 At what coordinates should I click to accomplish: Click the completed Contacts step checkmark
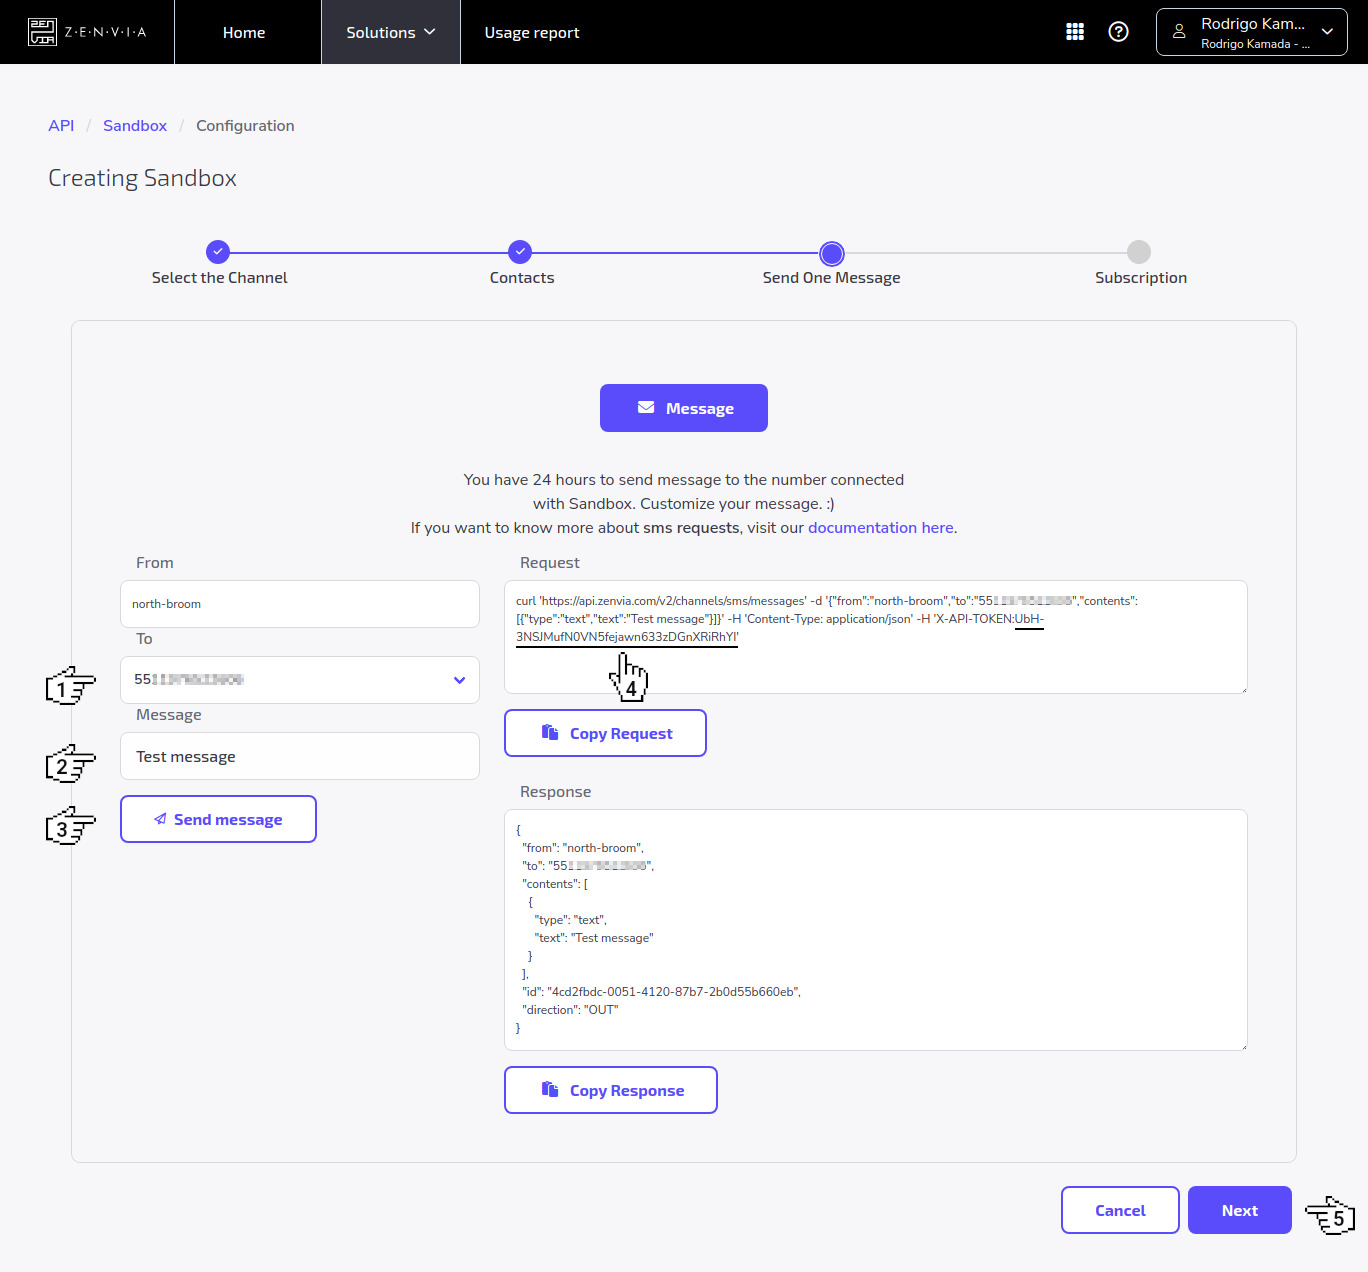521,252
